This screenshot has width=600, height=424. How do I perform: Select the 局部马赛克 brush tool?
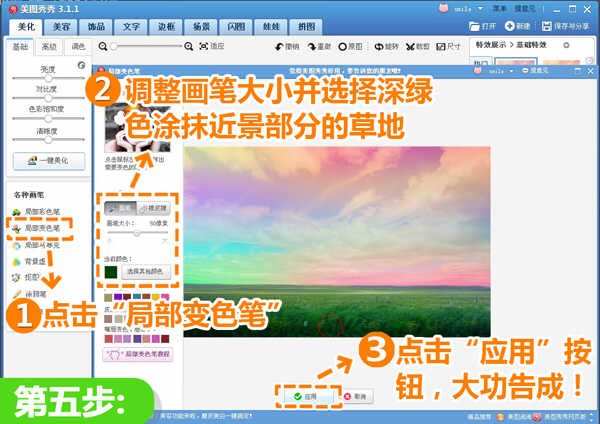click(36, 245)
